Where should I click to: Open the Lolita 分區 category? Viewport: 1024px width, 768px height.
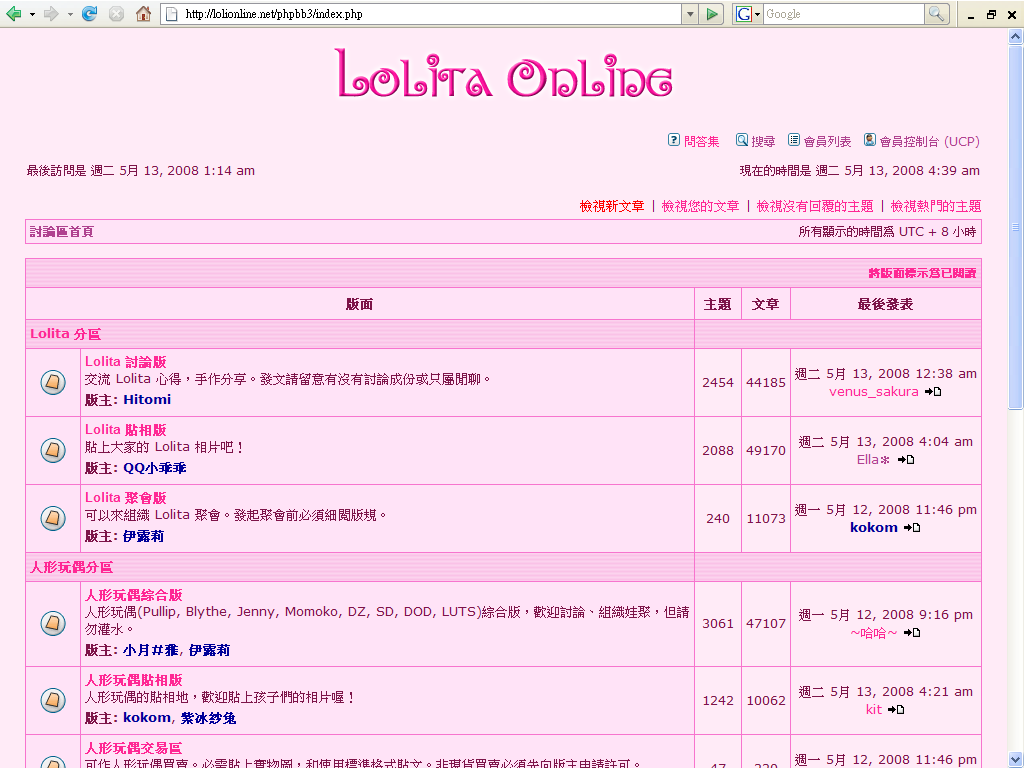[65, 334]
